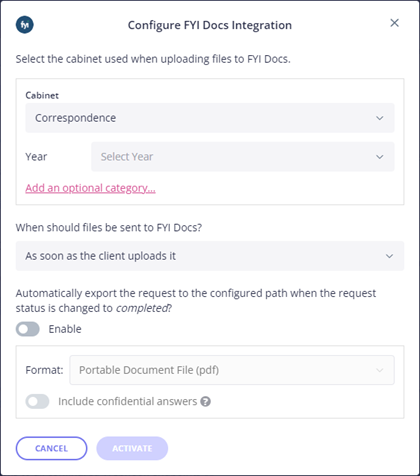Click help icon beside confidential answers

coord(205,401)
